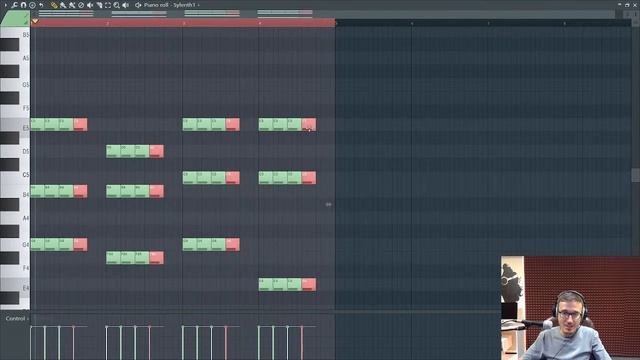640x360 pixels.
Task: Expand the arrow after Sylenth1 title
Action: tap(199, 5)
